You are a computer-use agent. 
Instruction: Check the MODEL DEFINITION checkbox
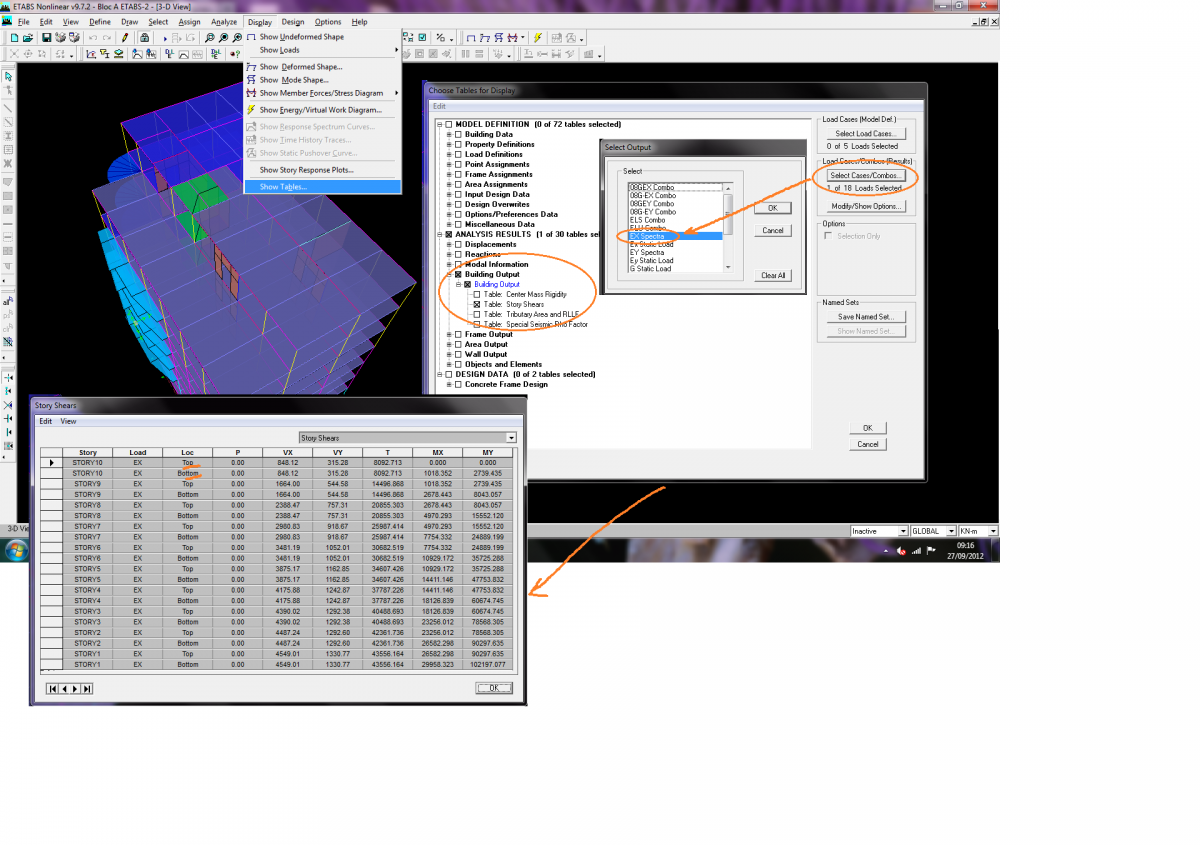[x=448, y=124]
